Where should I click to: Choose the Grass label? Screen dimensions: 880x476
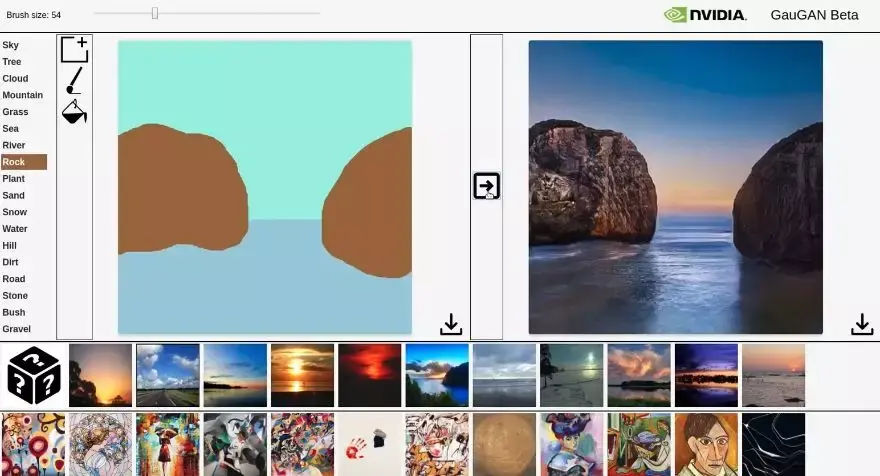15,112
